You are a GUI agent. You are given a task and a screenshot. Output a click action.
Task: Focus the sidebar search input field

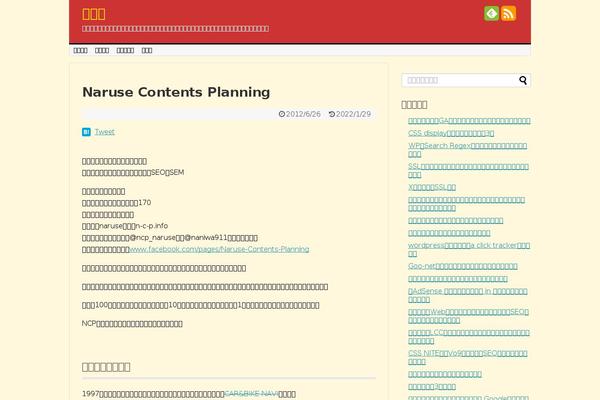[x=458, y=80]
